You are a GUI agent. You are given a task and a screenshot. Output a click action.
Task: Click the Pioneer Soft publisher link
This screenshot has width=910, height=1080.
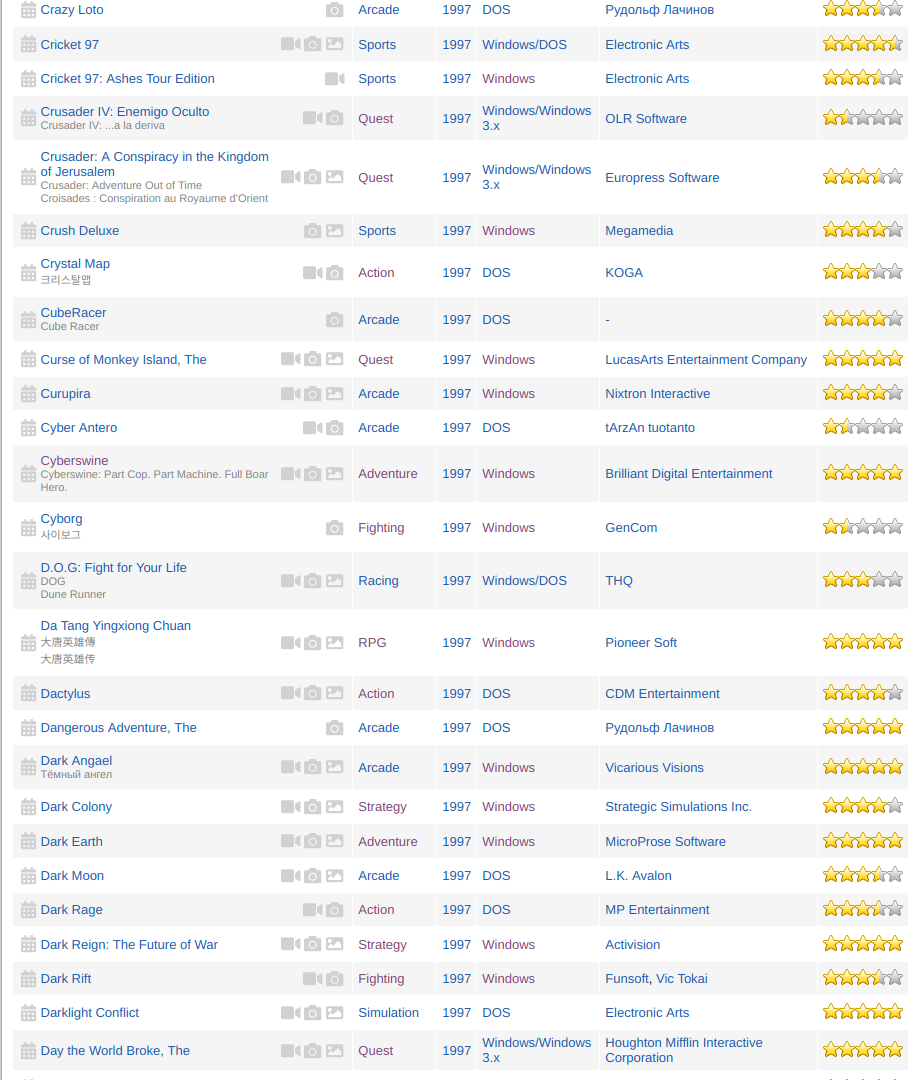(641, 643)
